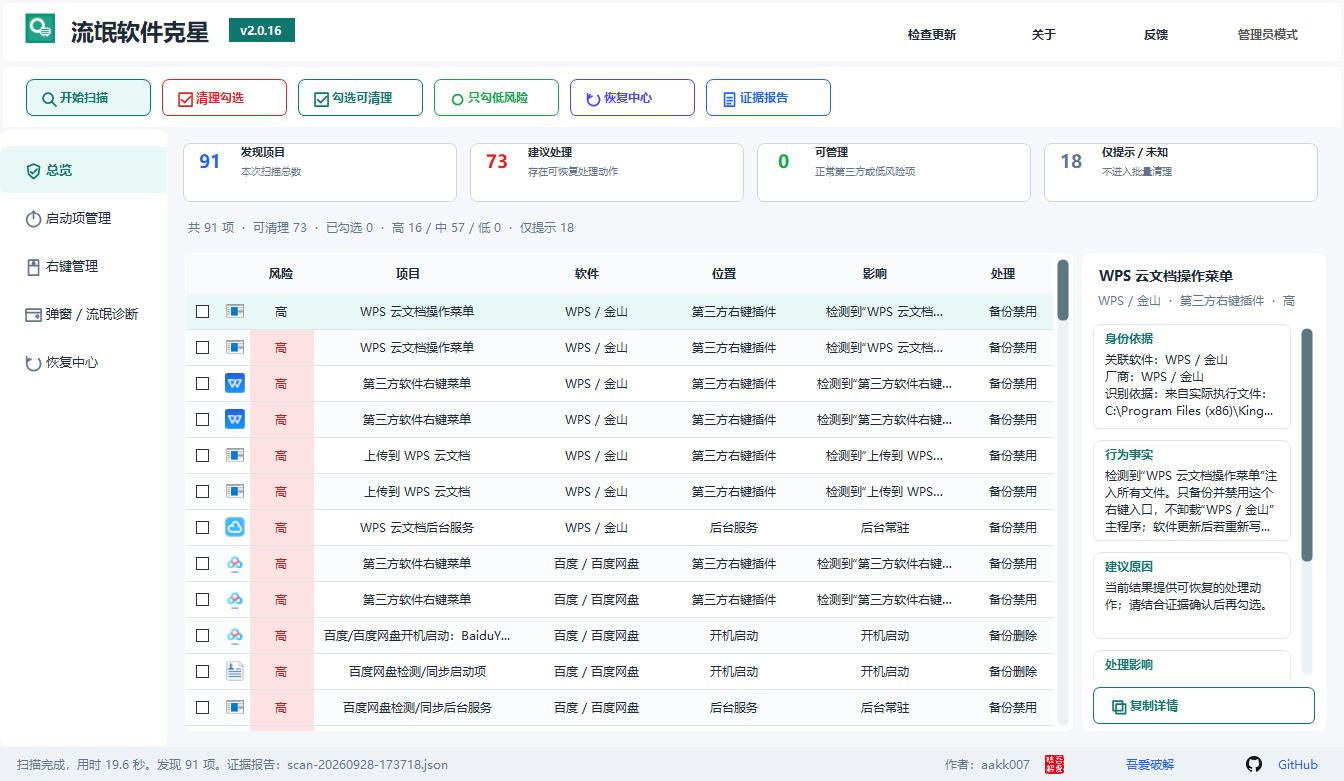Open 反馈 in the header
Screen dimensions: 1344x781
click(1156, 35)
